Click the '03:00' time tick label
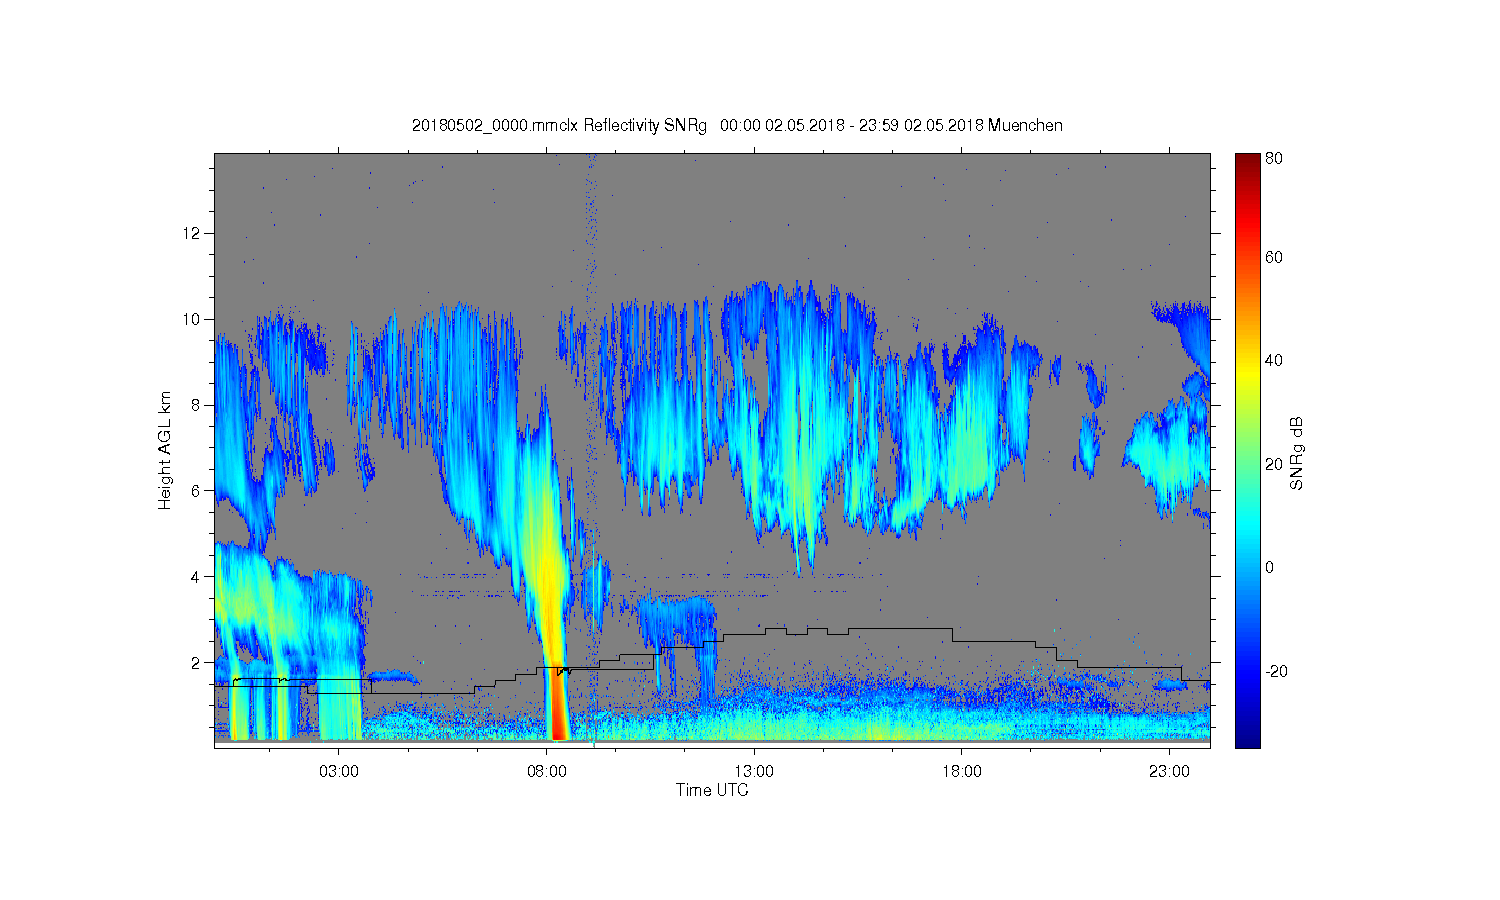 coord(339,772)
